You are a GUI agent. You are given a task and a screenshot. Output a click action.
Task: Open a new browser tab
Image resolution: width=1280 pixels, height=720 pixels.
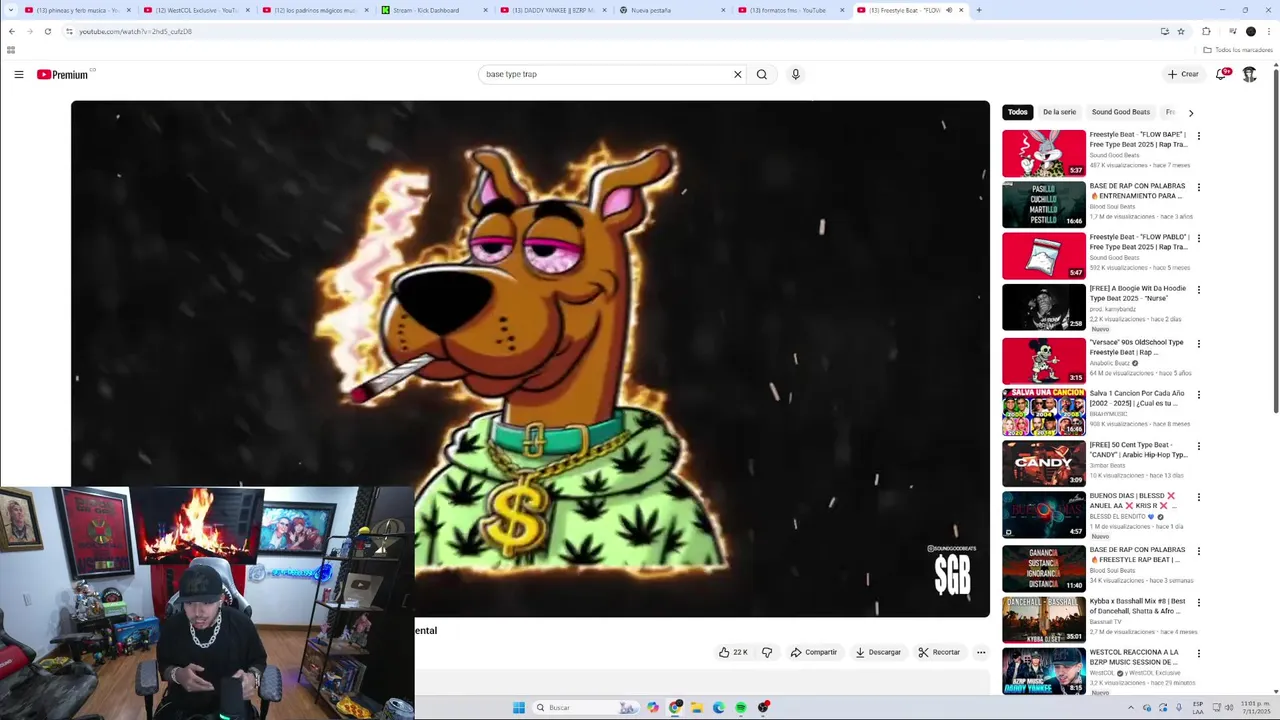(x=978, y=10)
